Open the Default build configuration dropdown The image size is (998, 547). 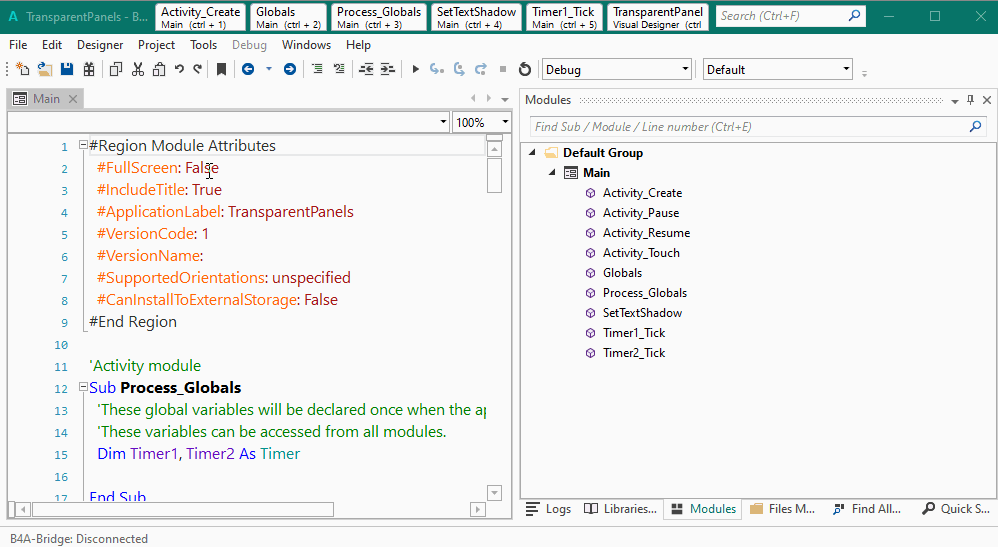pos(778,69)
